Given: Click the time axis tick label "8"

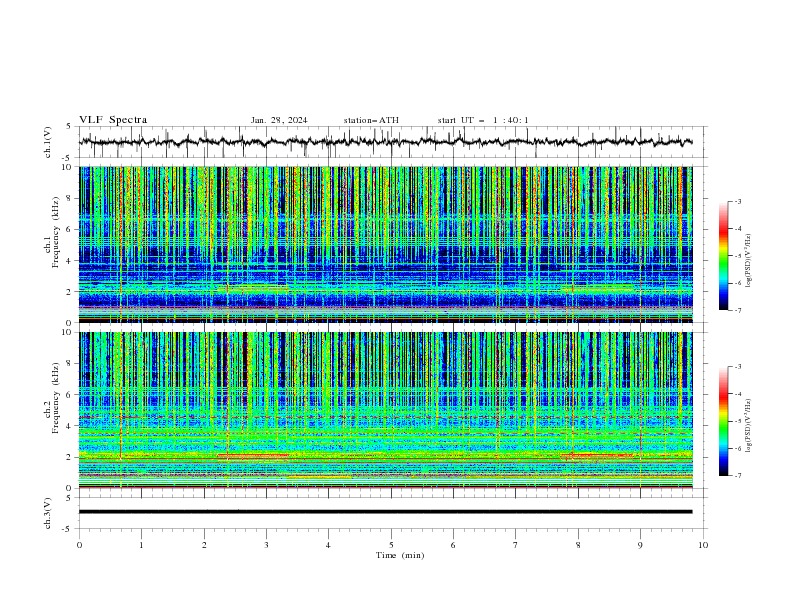Looking at the screenshot, I should coord(578,545).
